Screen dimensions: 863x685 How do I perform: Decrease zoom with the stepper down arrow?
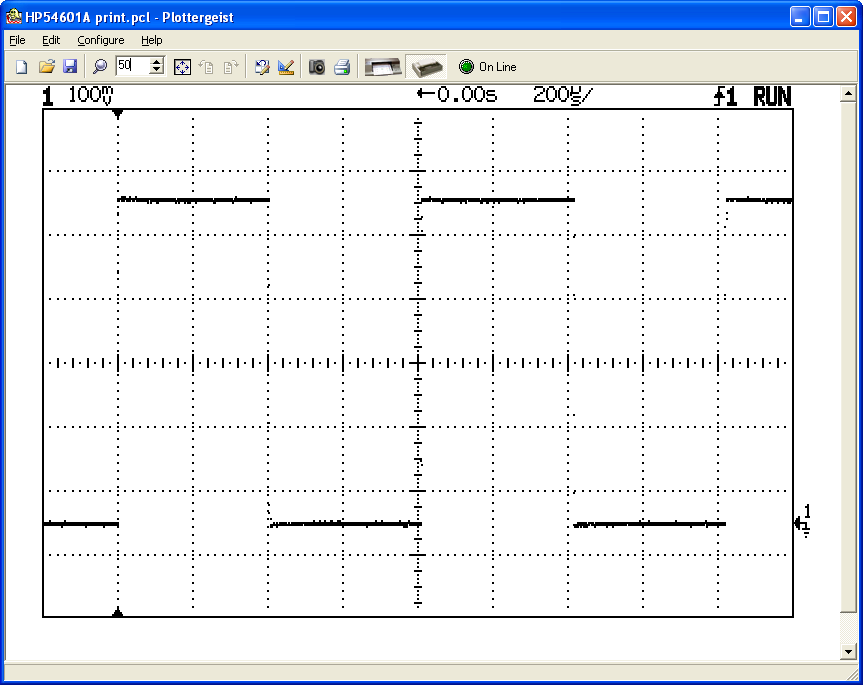[x=157, y=71]
